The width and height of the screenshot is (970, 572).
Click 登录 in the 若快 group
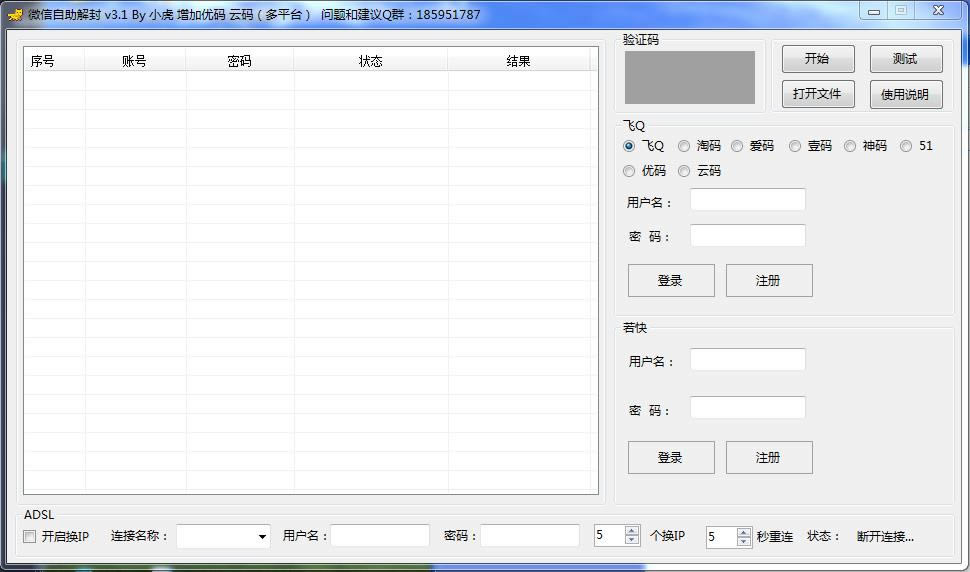671,458
